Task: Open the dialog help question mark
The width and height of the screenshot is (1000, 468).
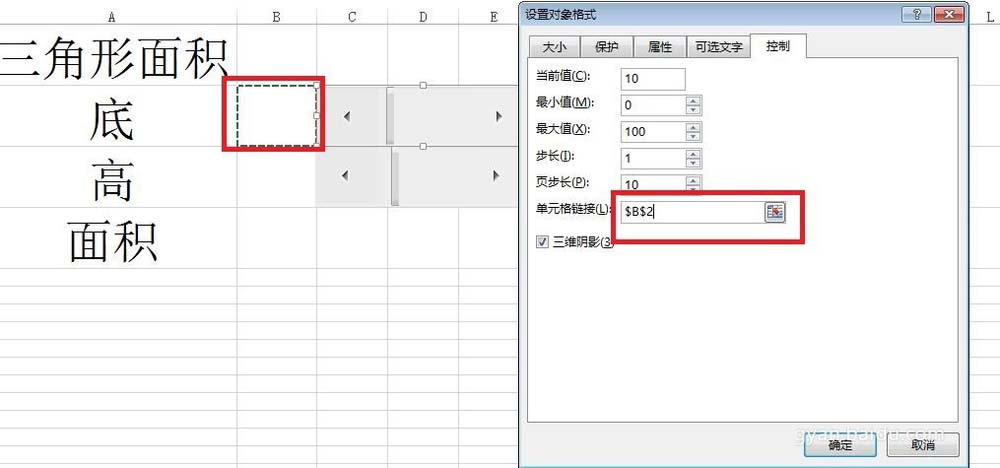Action: click(x=918, y=14)
